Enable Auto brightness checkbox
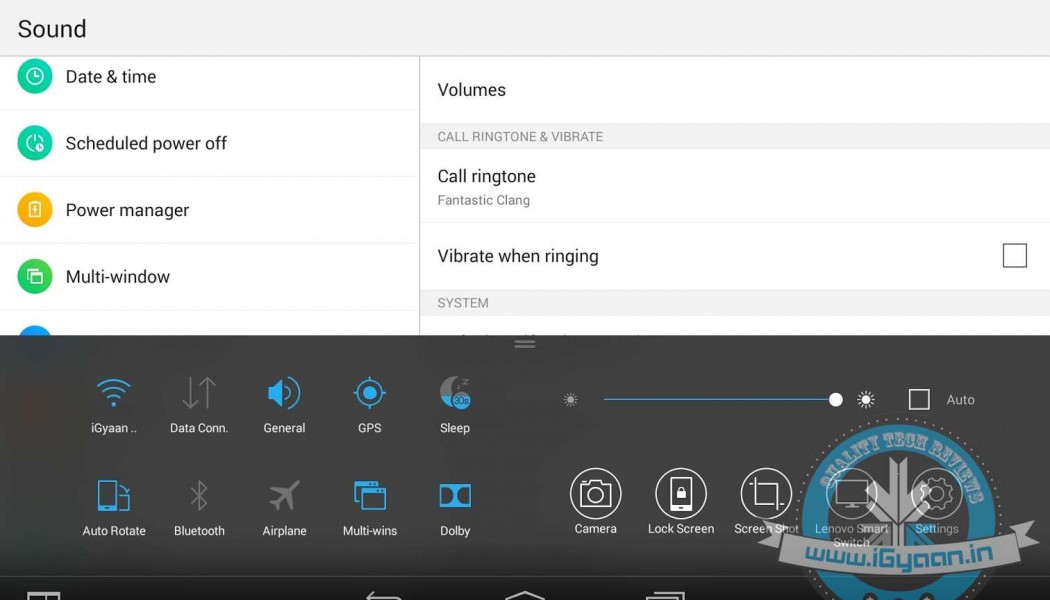Screen dimensions: 1050x600 [919, 400]
